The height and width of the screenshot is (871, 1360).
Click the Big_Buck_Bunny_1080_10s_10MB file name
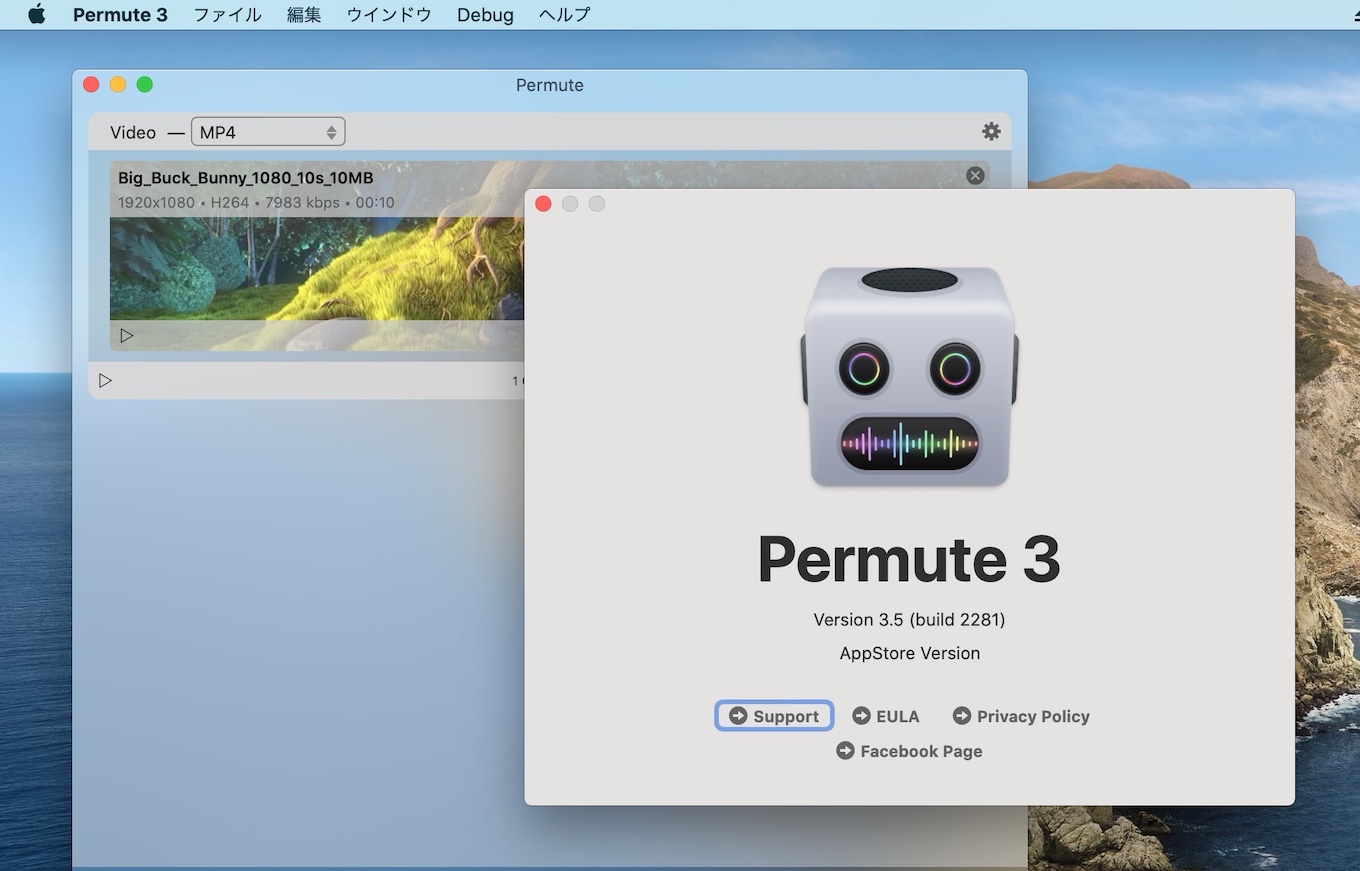click(x=246, y=178)
